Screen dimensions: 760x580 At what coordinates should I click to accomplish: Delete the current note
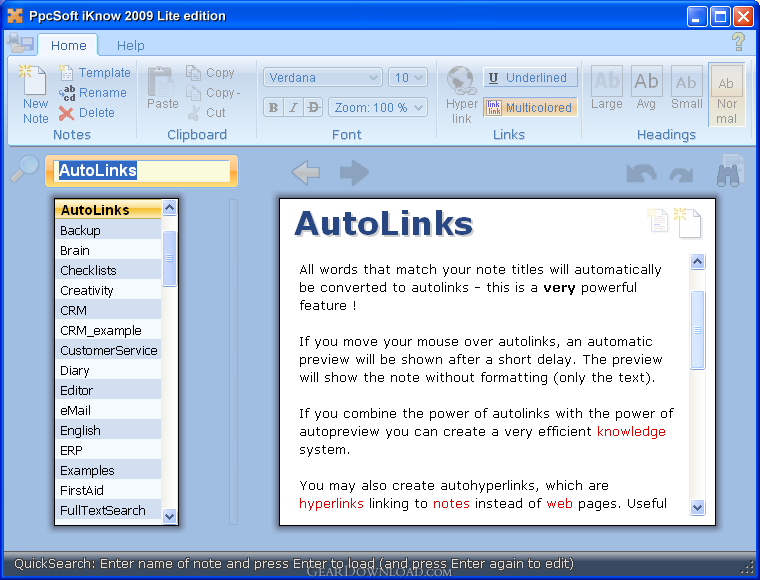click(x=87, y=113)
